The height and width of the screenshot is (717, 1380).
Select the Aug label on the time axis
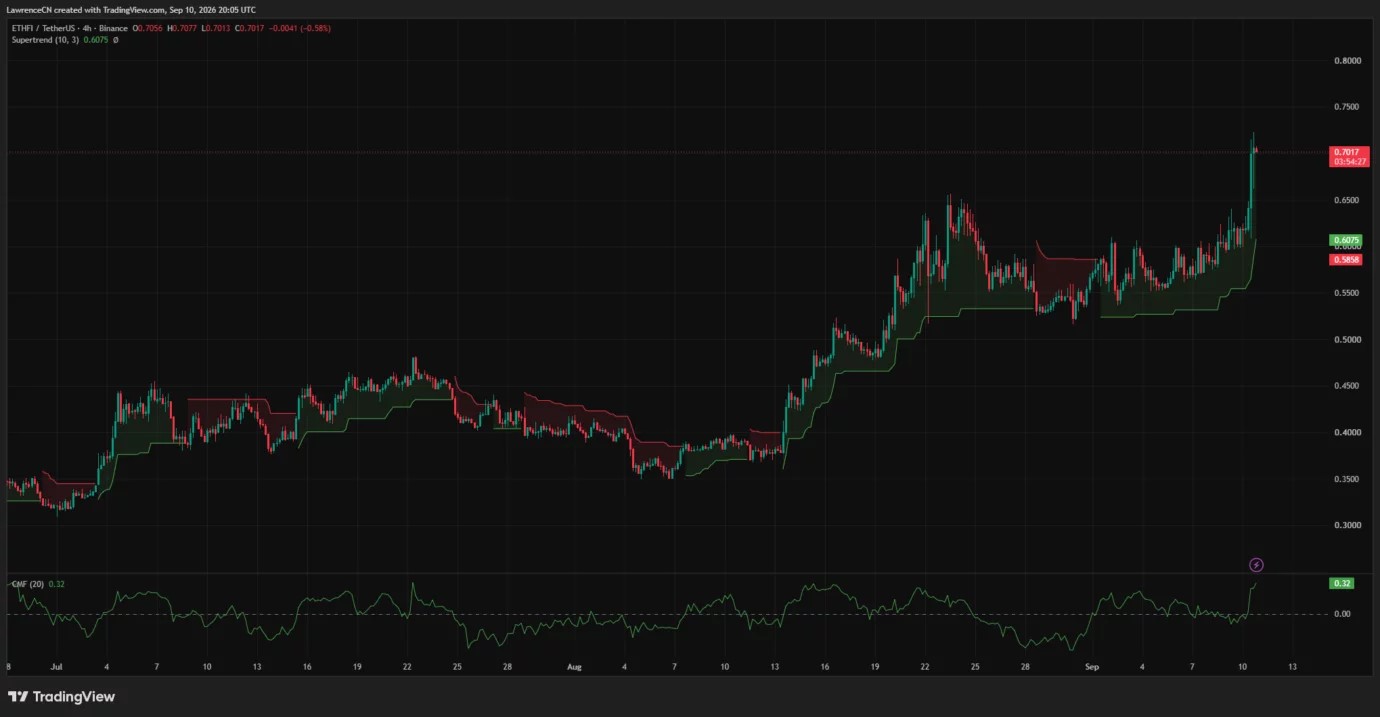[x=573, y=665]
